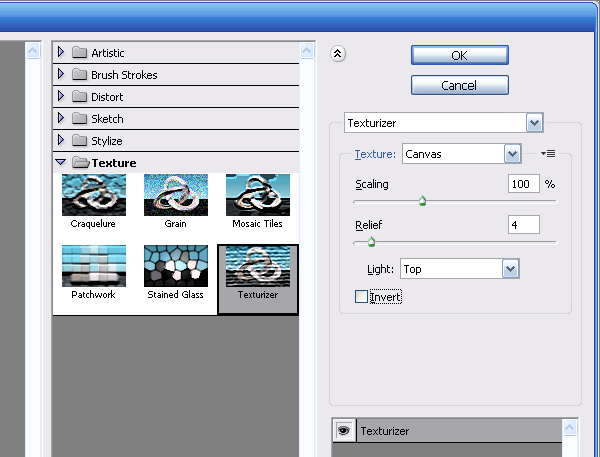Enable the Invert checkbox
600x457 pixels.
[x=361, y=297]
